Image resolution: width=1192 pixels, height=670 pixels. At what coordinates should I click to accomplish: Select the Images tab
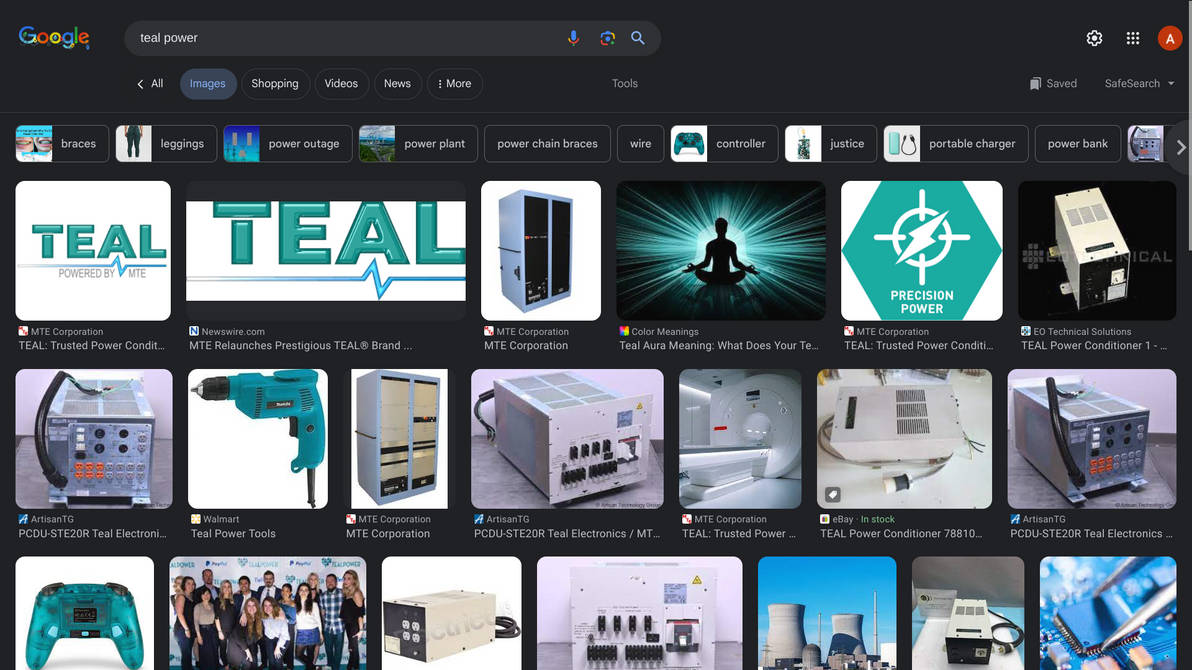[x=208, y=84]
